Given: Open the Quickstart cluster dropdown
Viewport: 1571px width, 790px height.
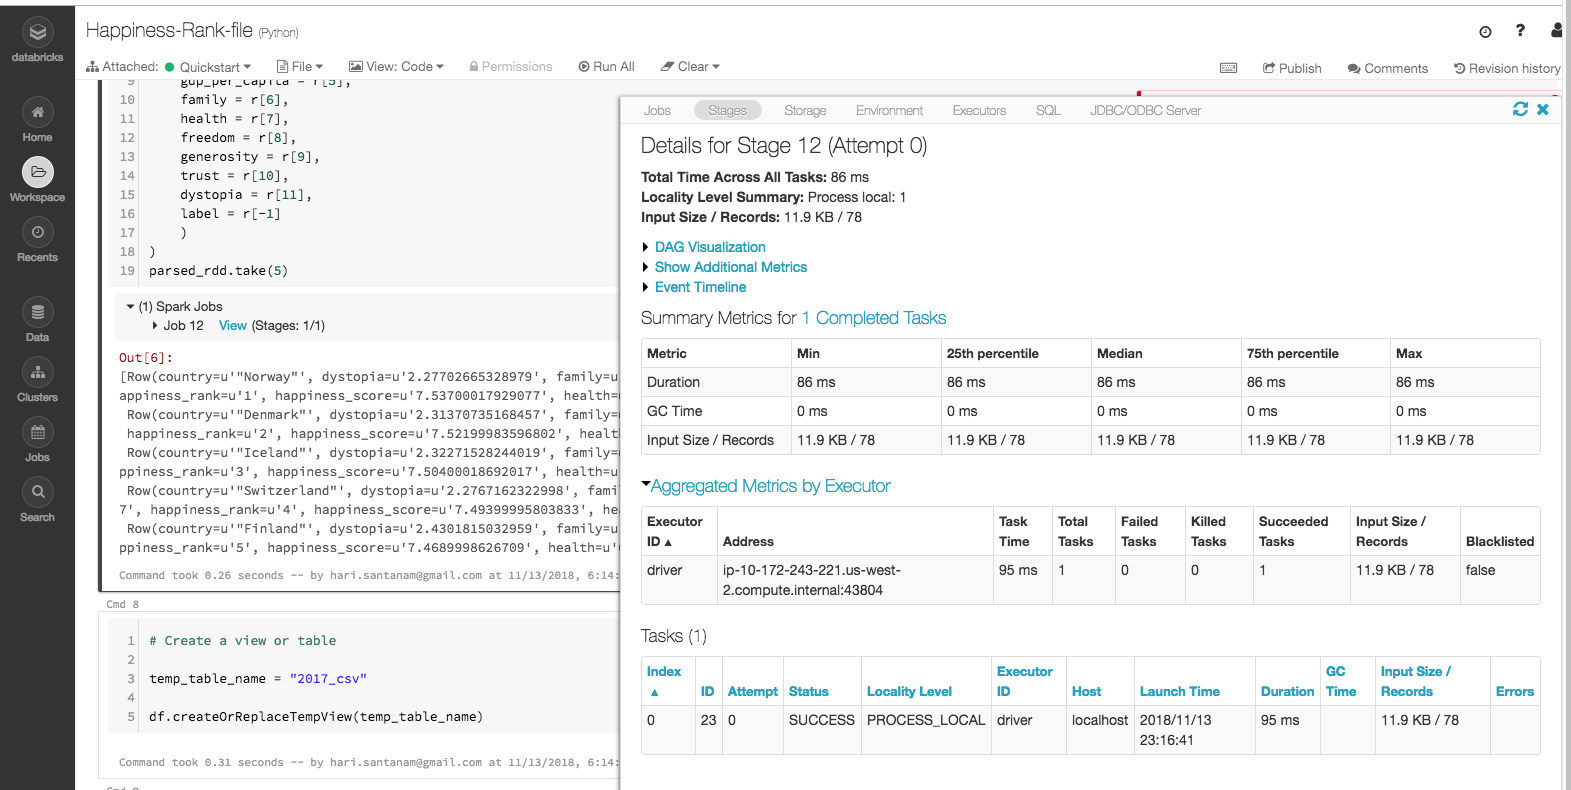Looking at the screenshot, I should tap(214, 67).
